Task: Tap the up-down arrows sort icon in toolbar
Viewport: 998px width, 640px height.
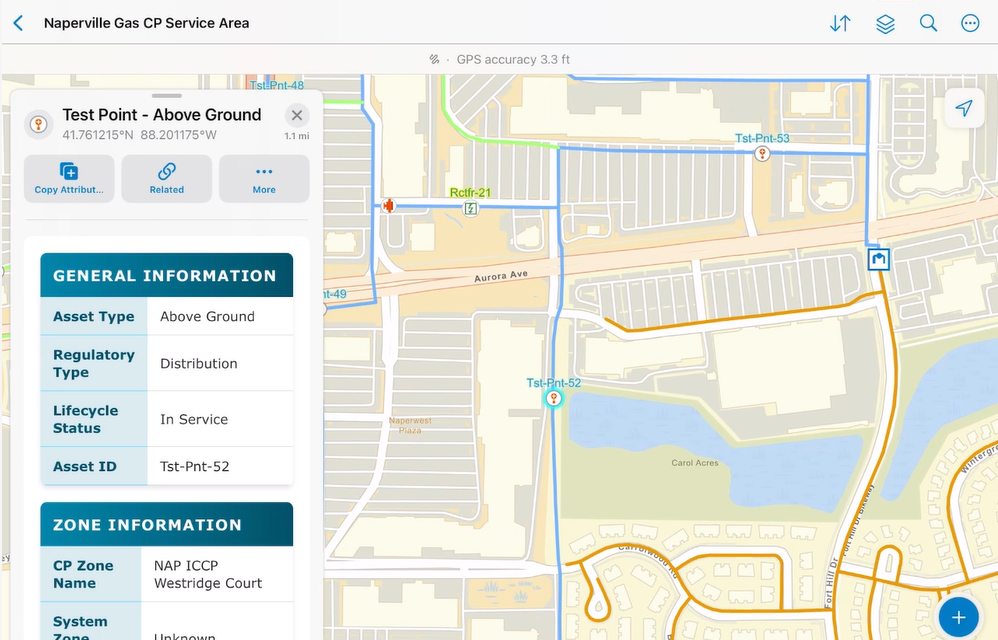Action: [x=840, y=23]
